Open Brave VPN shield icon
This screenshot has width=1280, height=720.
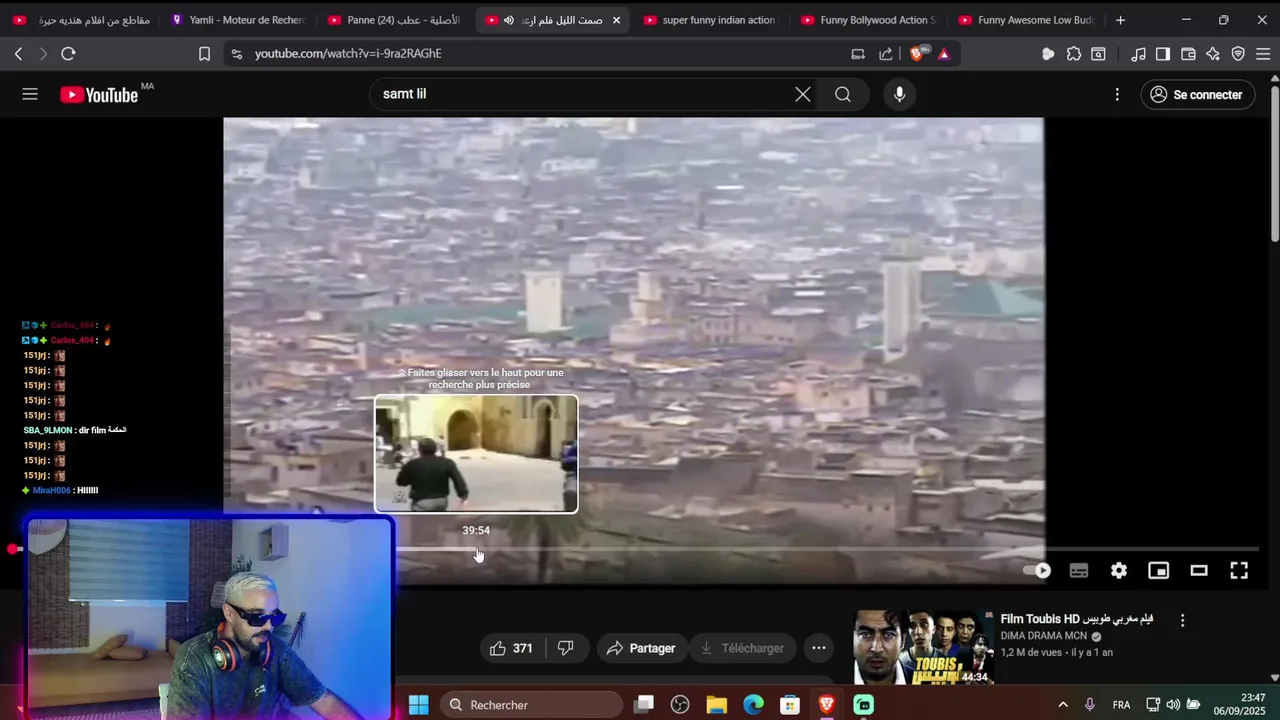pos(1238,54)
